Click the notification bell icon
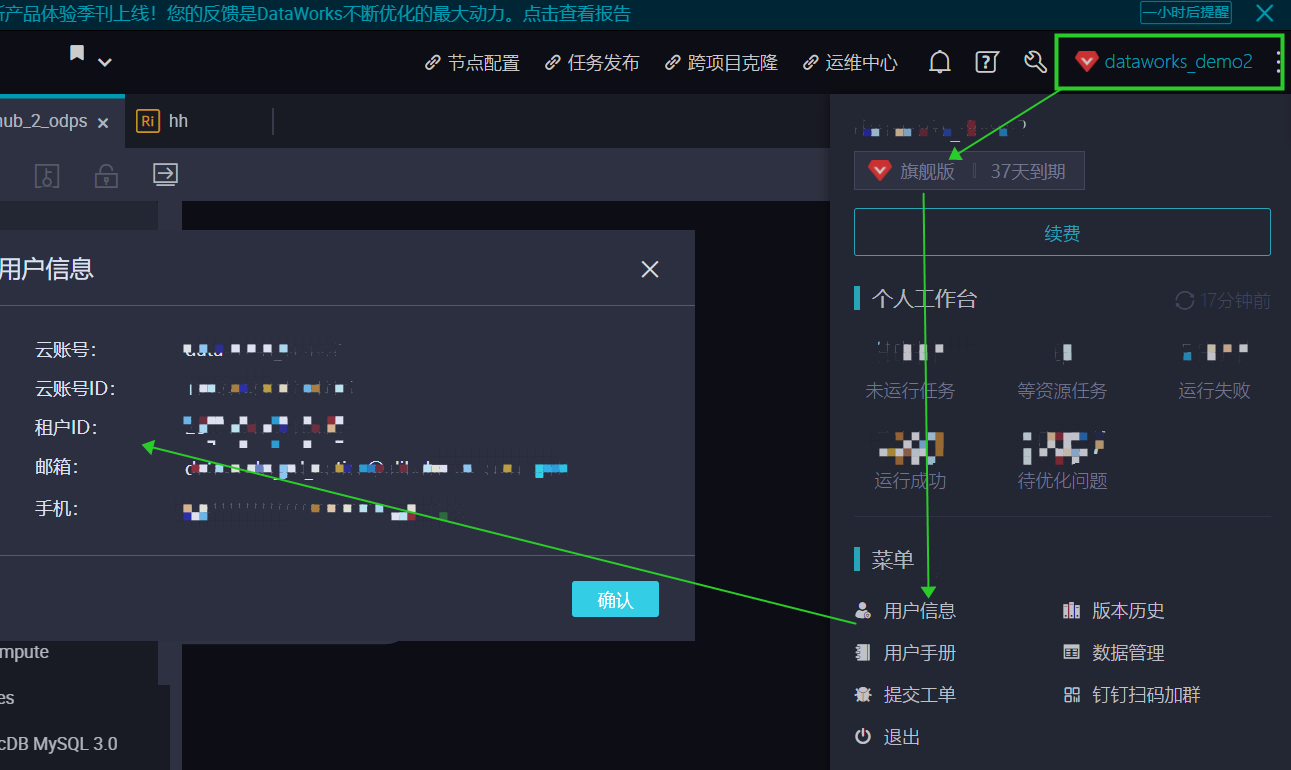The height and width of the screenshot is (770, 1291). click(940, 62)
